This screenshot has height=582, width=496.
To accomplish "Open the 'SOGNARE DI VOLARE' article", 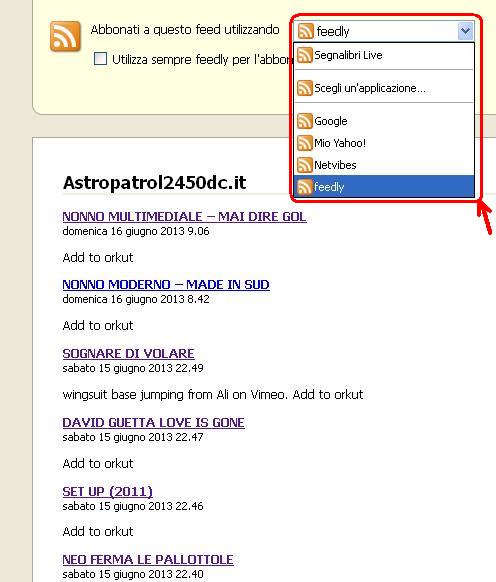I will pos(128,354).
